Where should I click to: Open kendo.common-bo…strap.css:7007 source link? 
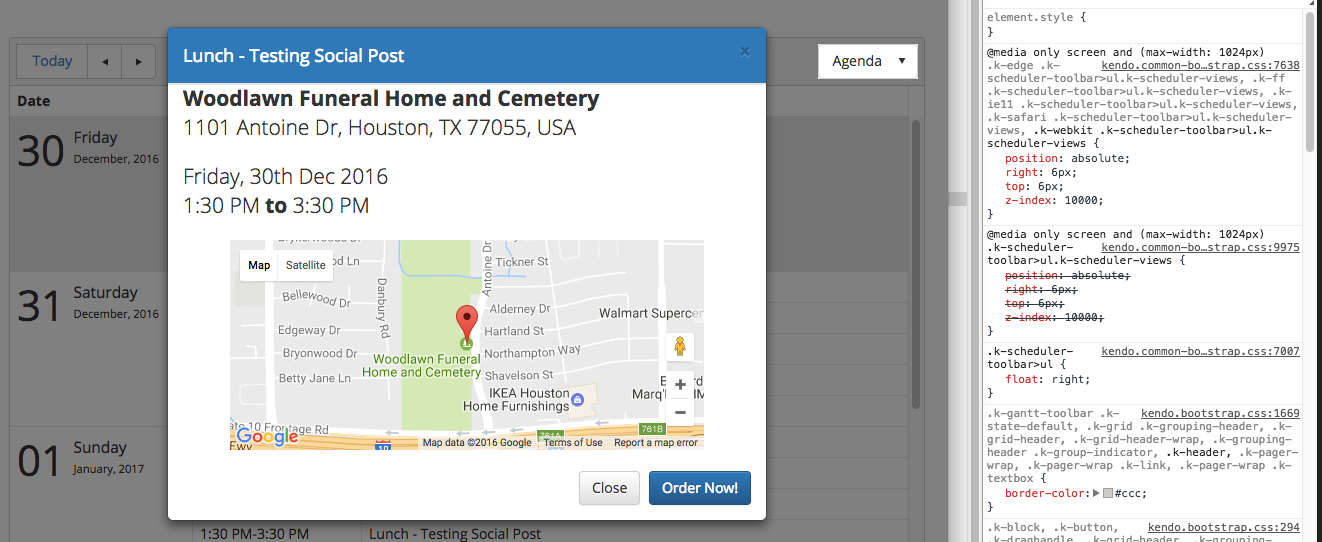[1200, 352]
